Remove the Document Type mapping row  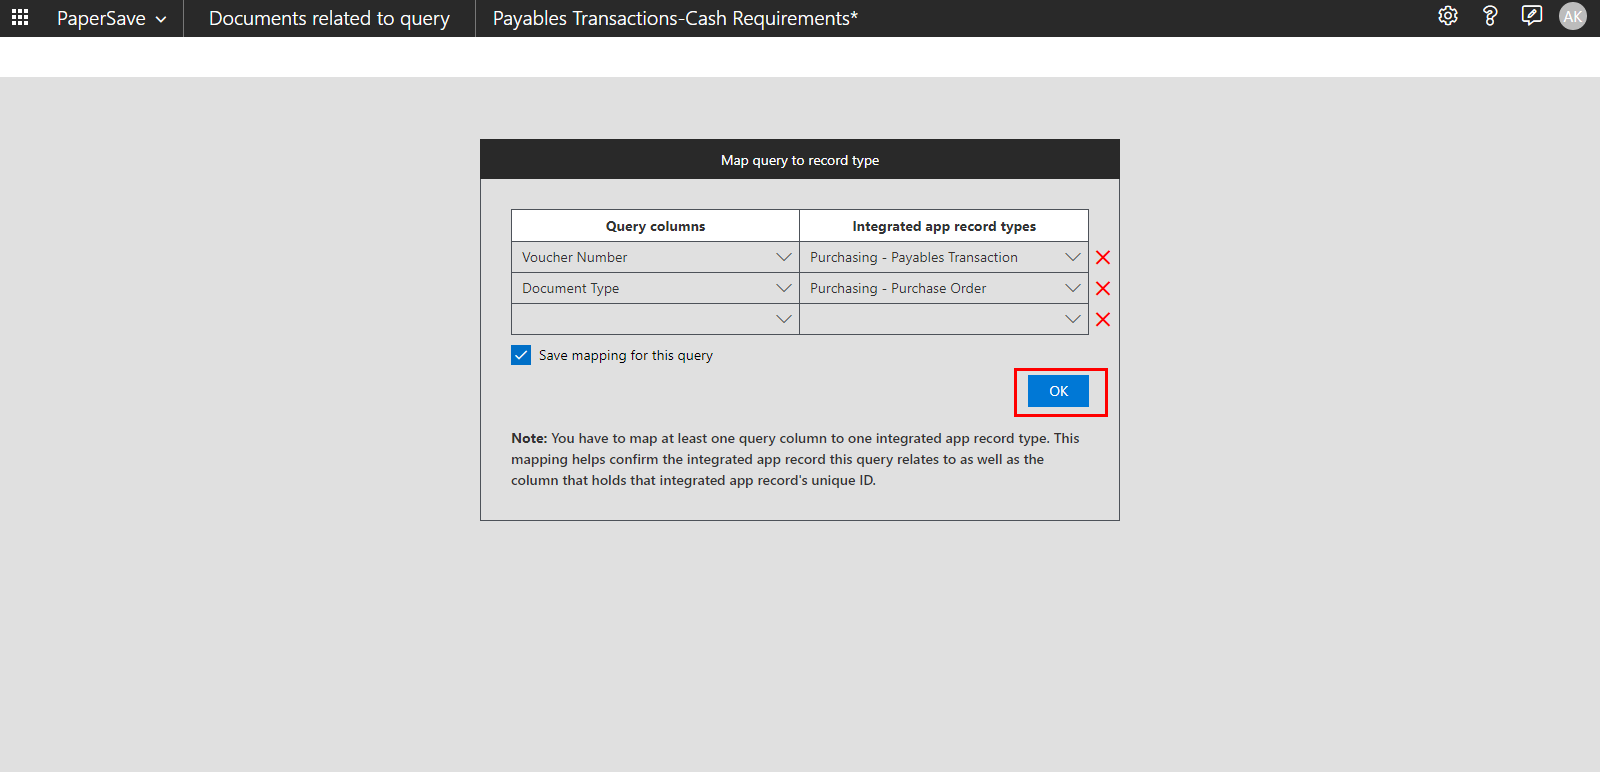[1103, 289]
